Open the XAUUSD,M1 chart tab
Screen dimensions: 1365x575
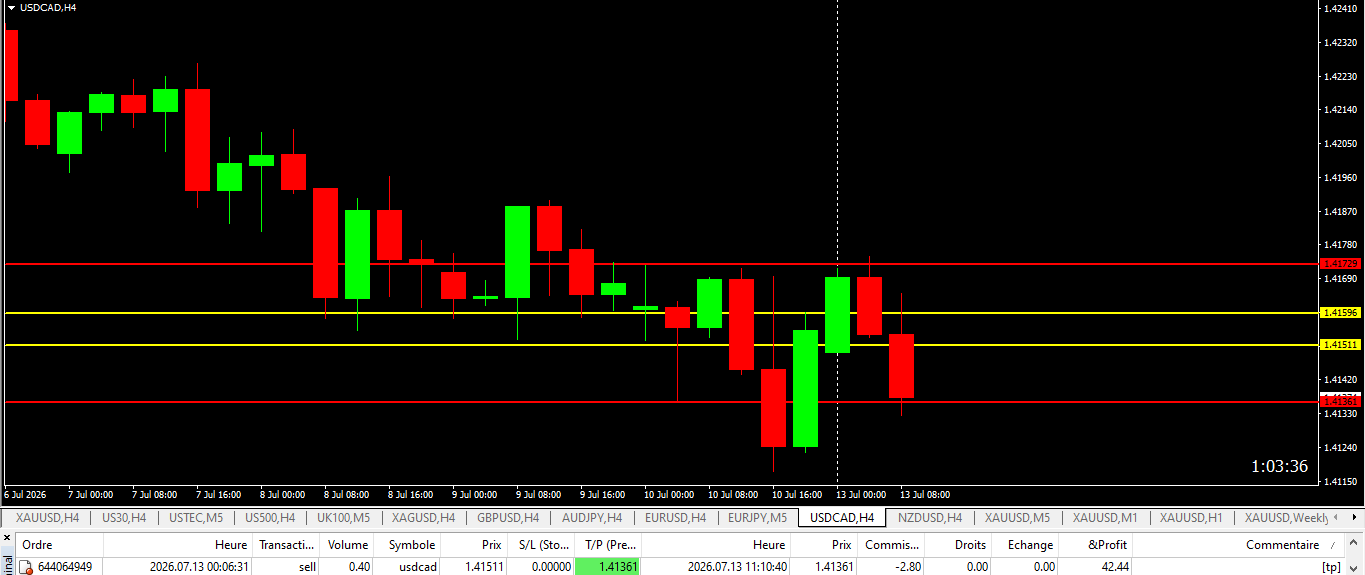click(x=1105, y=517)
